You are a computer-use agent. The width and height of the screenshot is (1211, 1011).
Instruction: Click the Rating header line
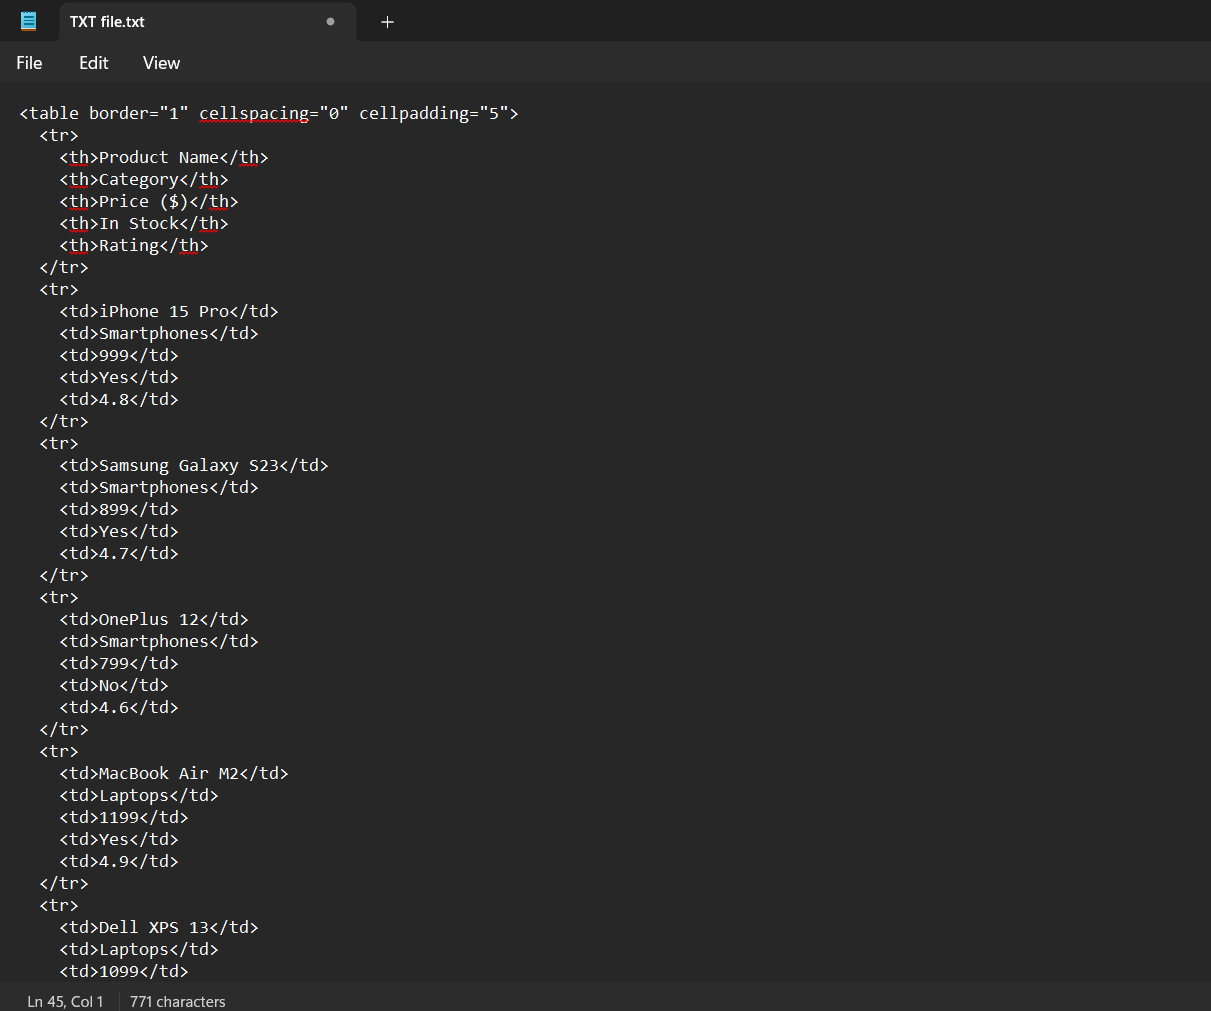(x=134, y=245)
